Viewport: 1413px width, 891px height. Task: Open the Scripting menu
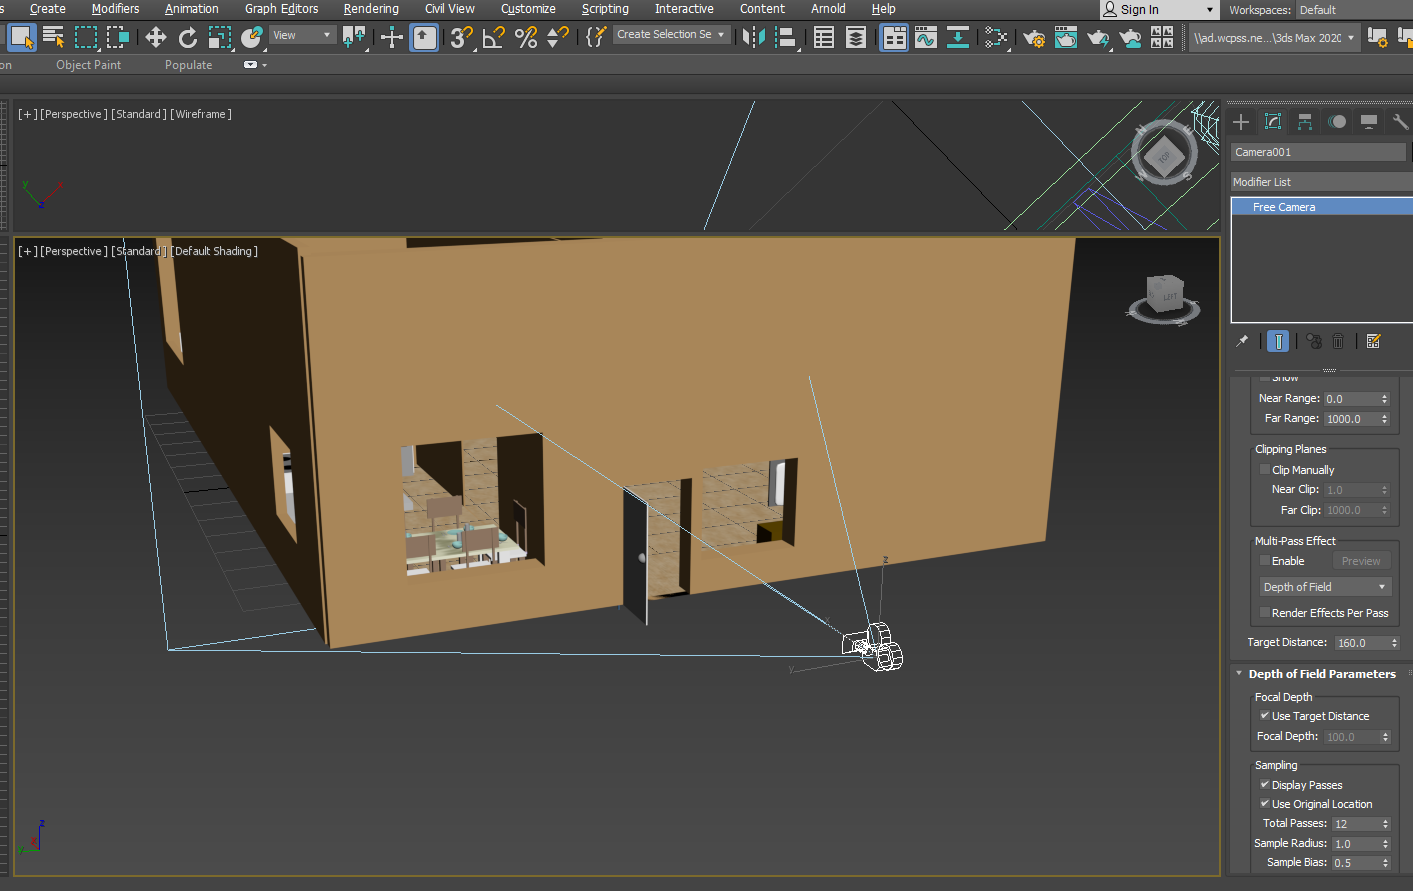click(605, 9)
